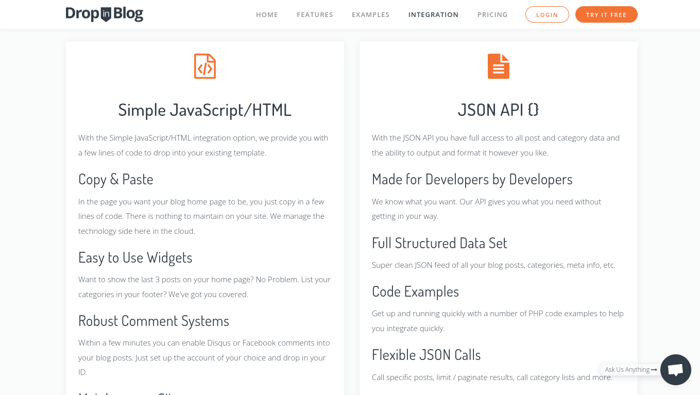The image size is (700, 395).
Task: Click the Code Examples heading
Action: [415, 291]
